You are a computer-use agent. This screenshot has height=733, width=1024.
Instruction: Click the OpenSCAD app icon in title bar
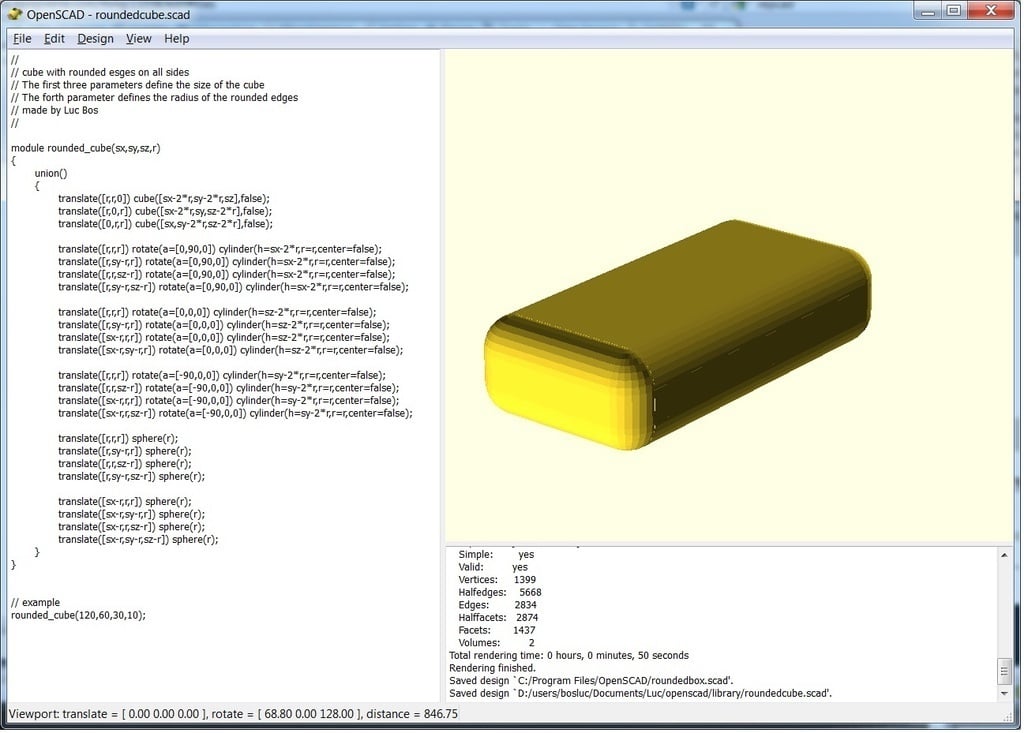pyautogui.click(x=14, y=14)
